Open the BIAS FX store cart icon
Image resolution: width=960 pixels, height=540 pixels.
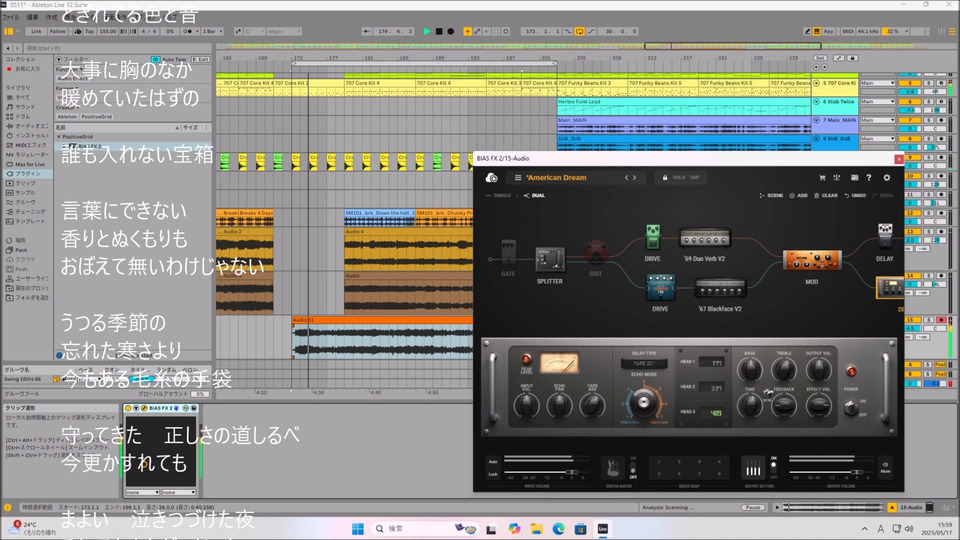822,178
